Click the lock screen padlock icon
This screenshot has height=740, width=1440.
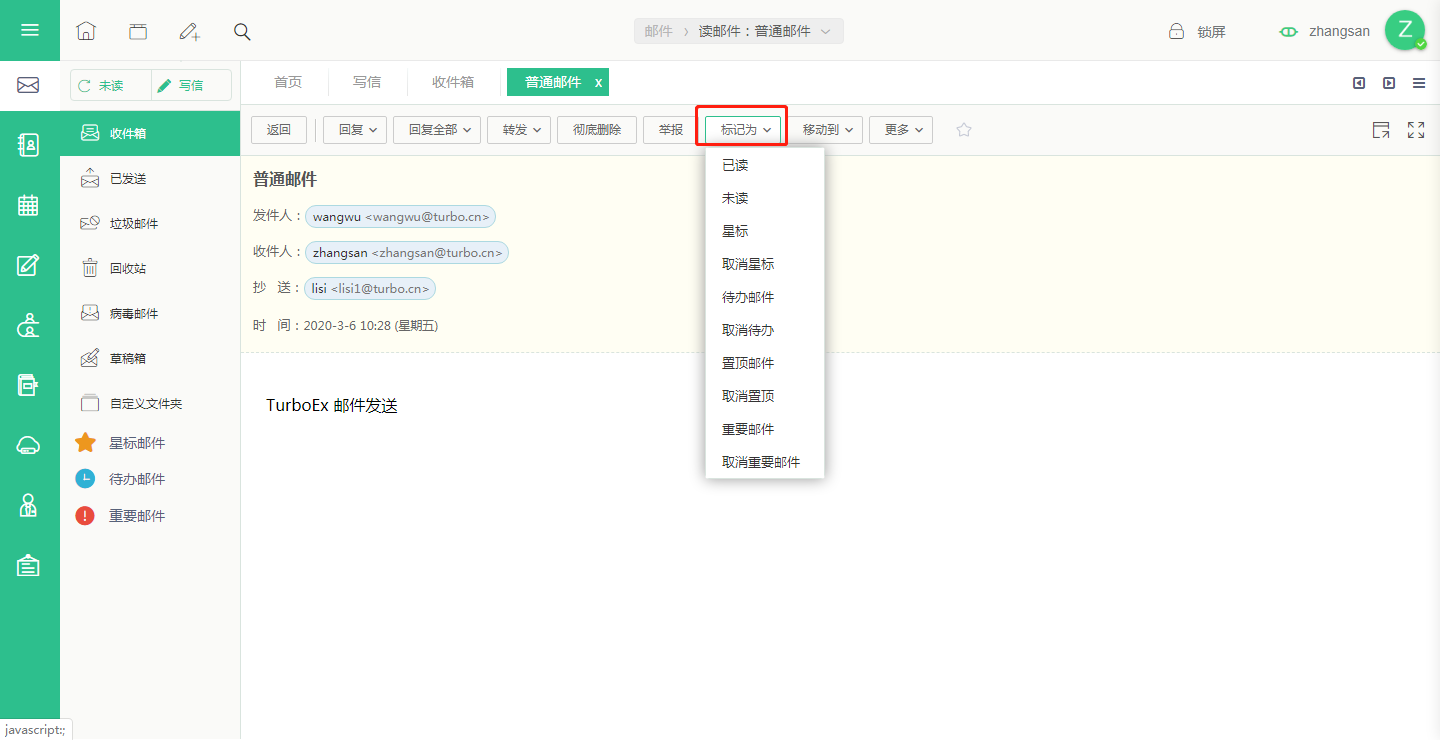point(1177,31)
